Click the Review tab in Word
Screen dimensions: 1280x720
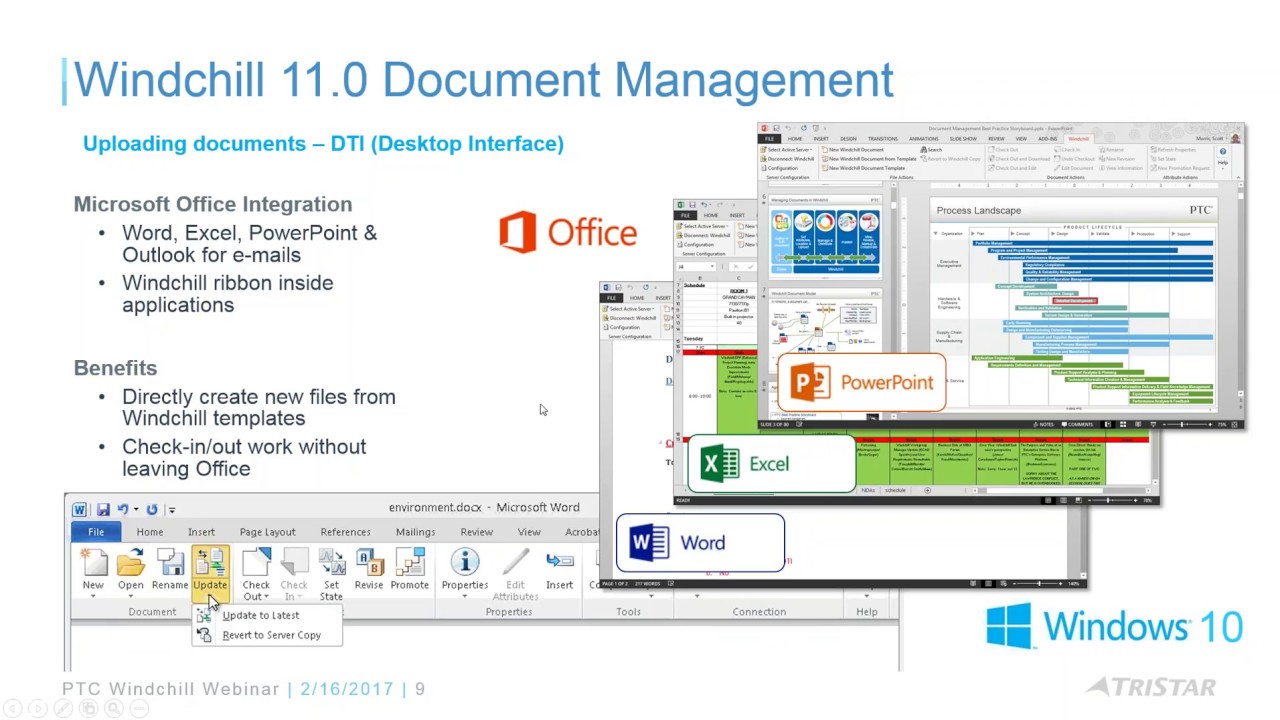click(x=476, y=532)
